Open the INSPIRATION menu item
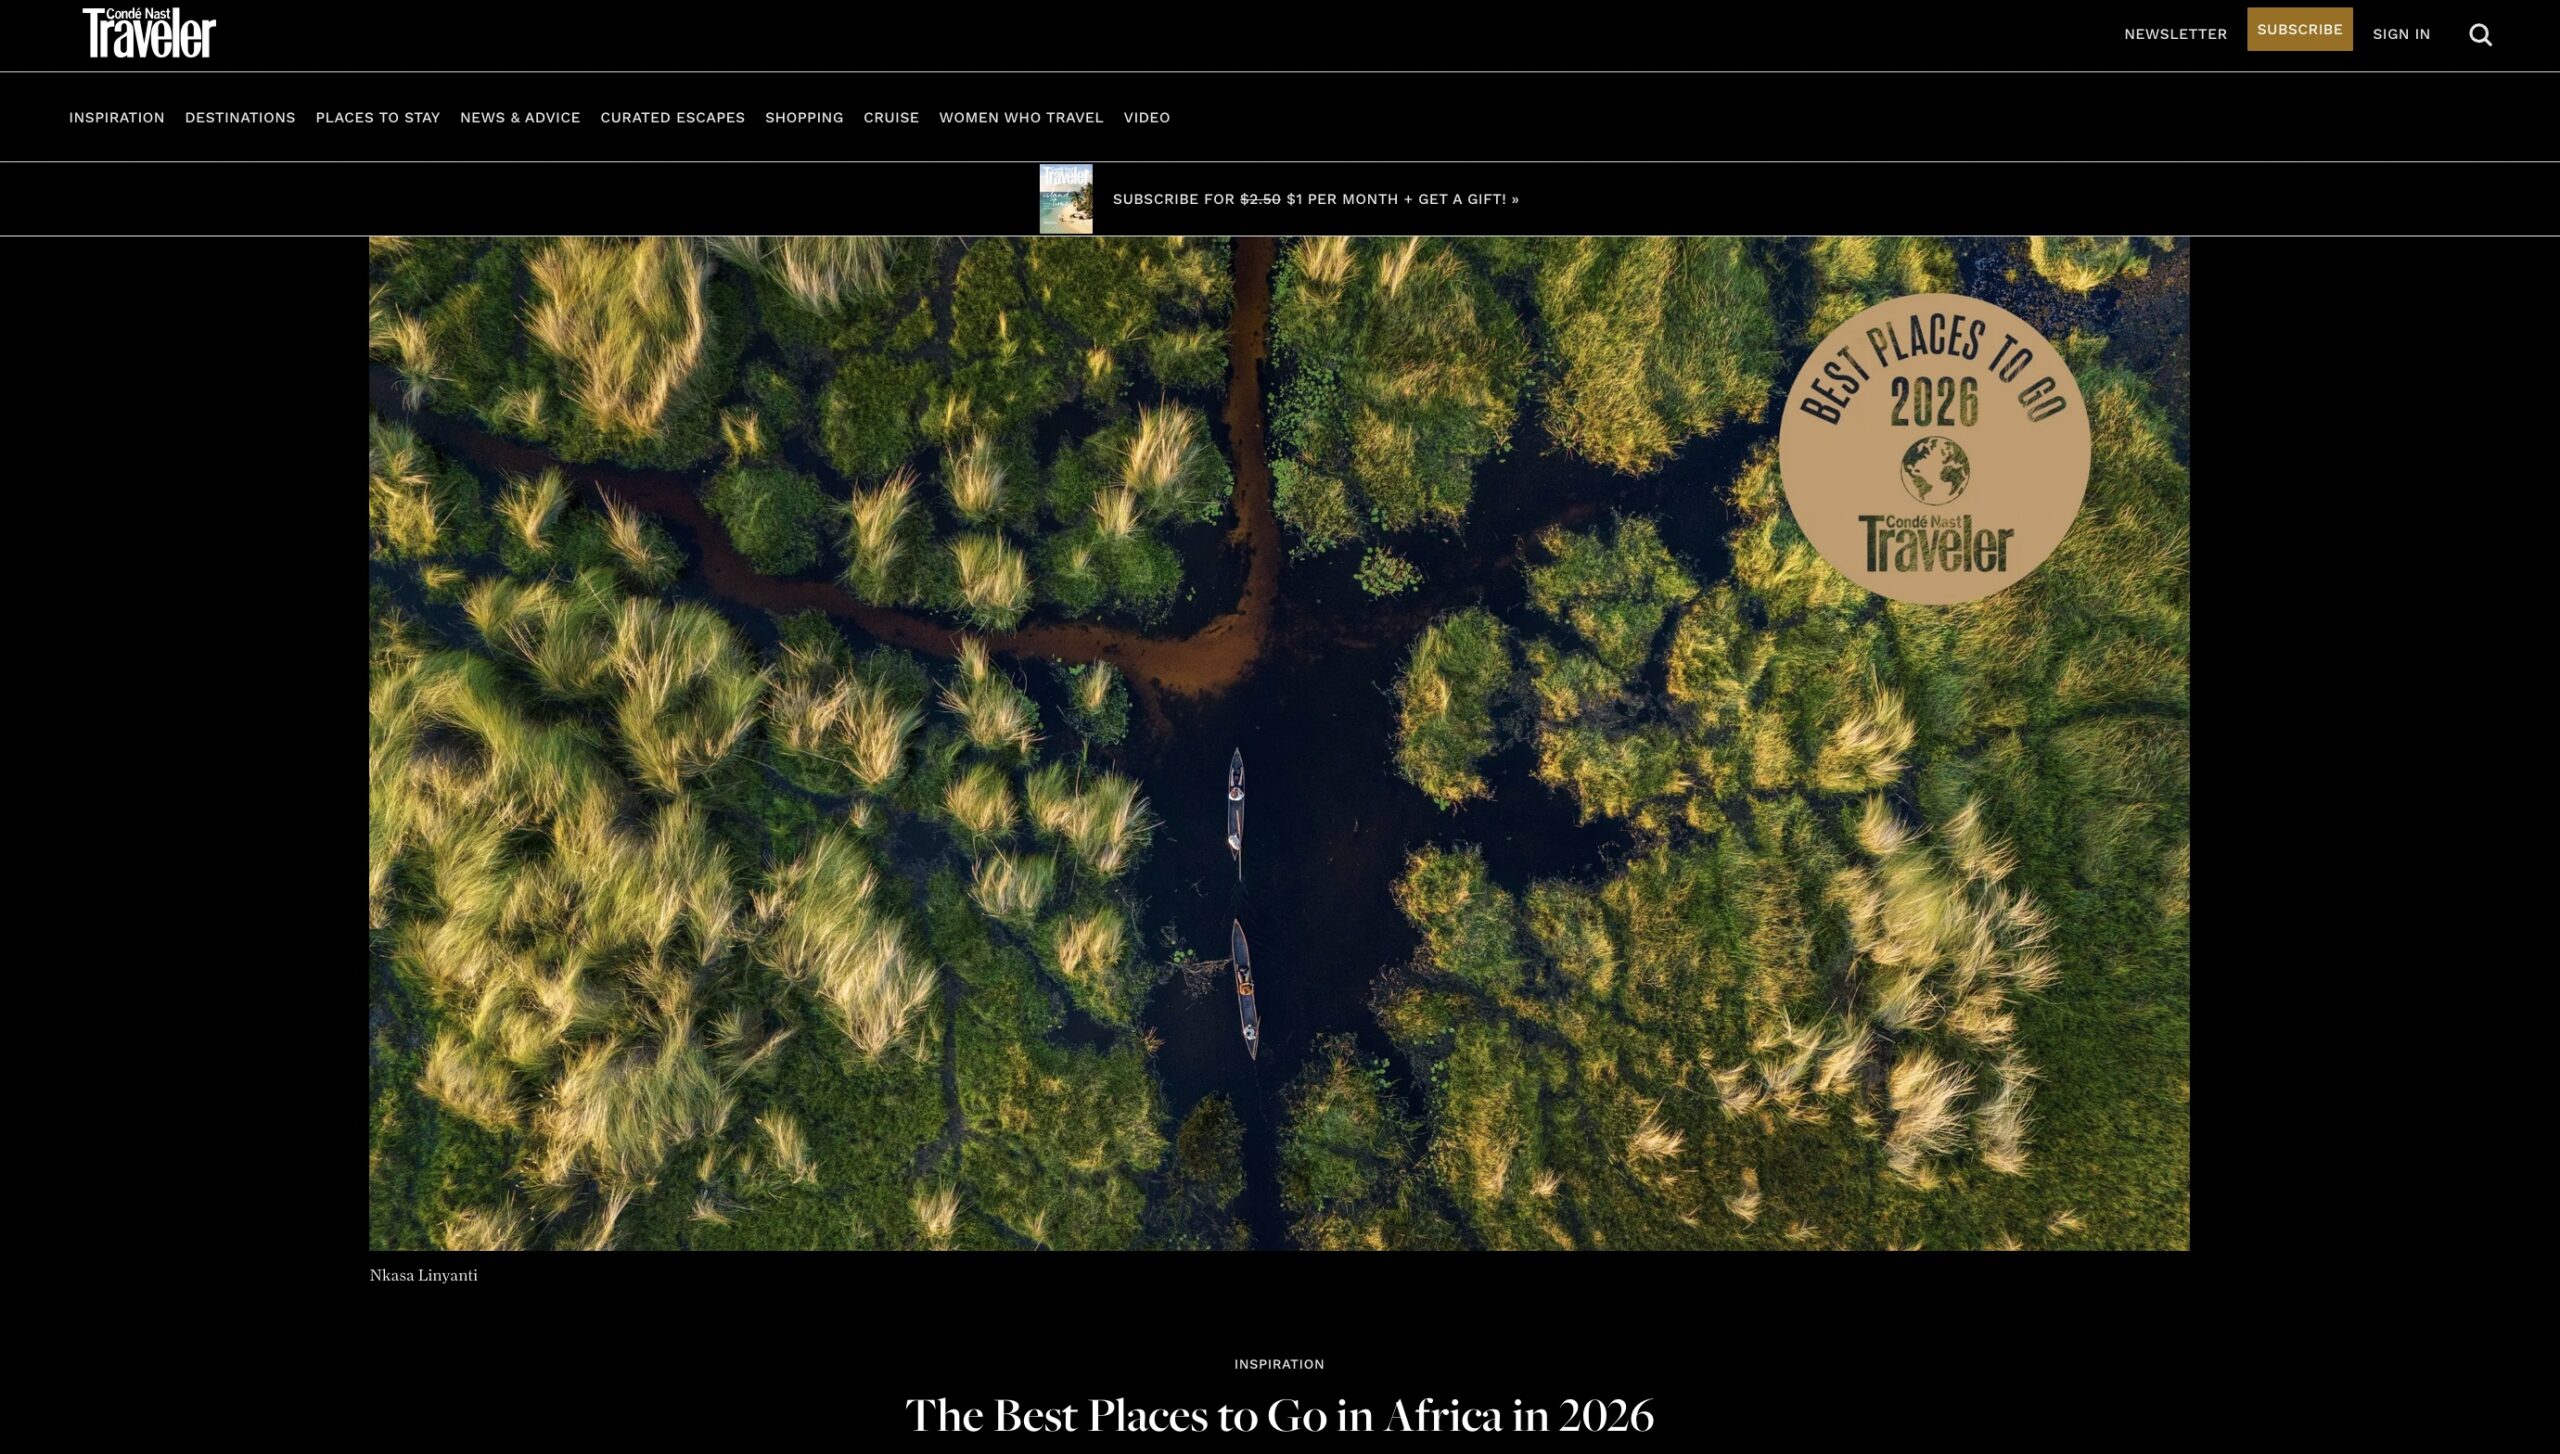Screen dimensions: 2560x1454 pos(116,117)
